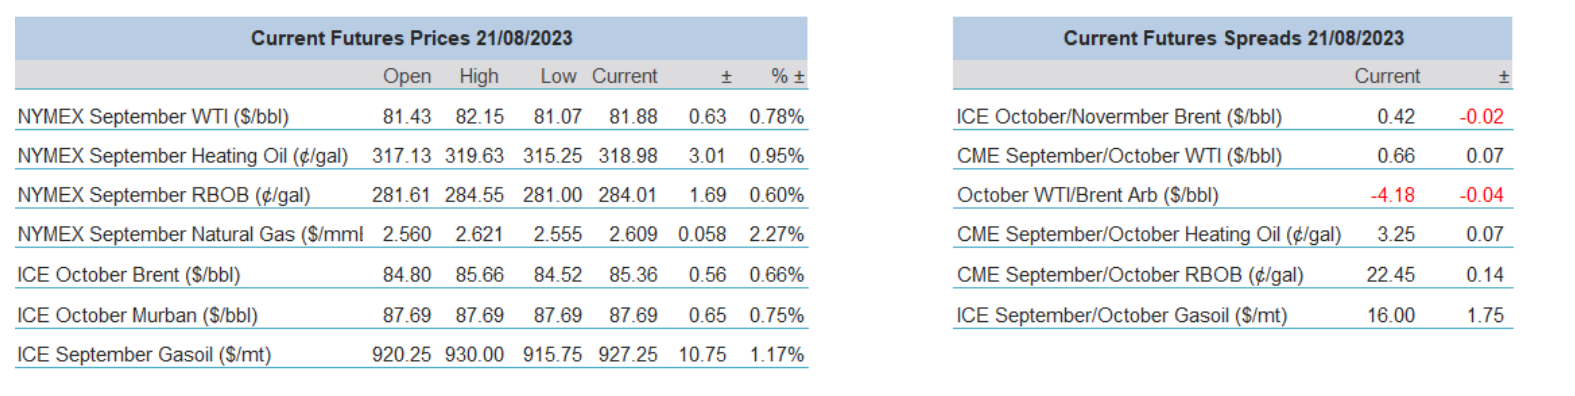
Task: Click the Open column header
Action: click(407, 76)
